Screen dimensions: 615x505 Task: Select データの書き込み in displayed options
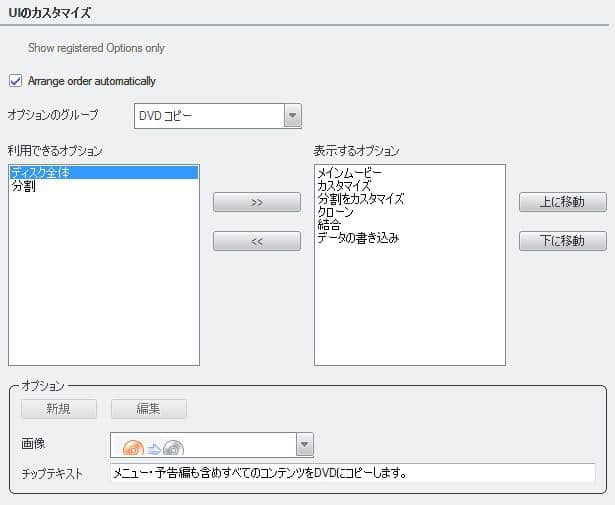click(x=358, y=238)
